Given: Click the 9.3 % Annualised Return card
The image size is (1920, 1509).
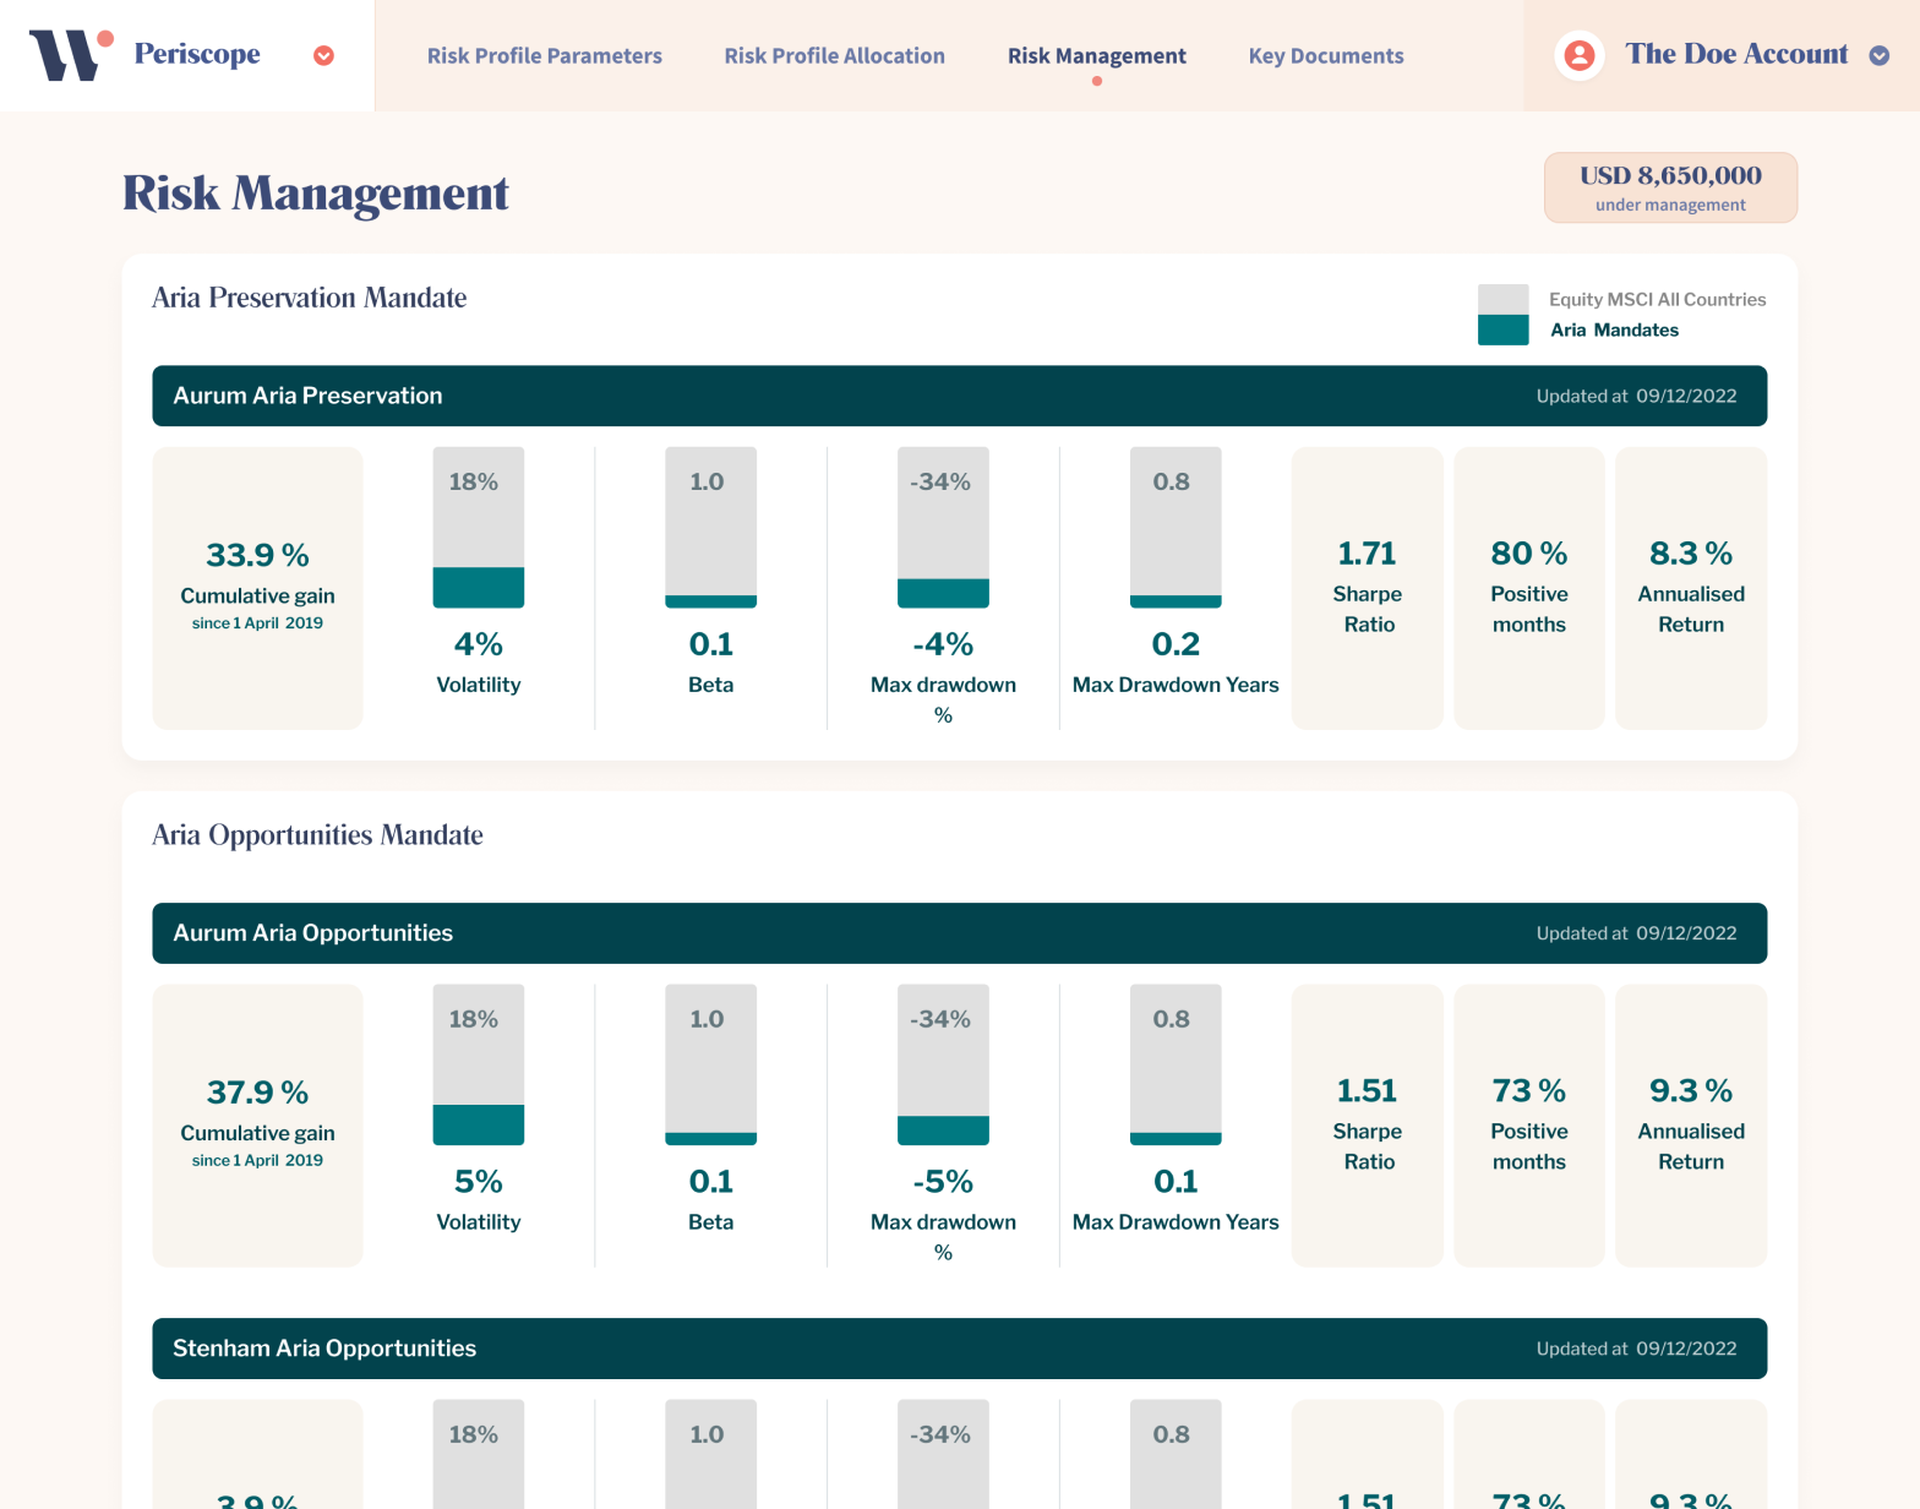Looking at the screenshot, I should (x=1690, y=1124).
